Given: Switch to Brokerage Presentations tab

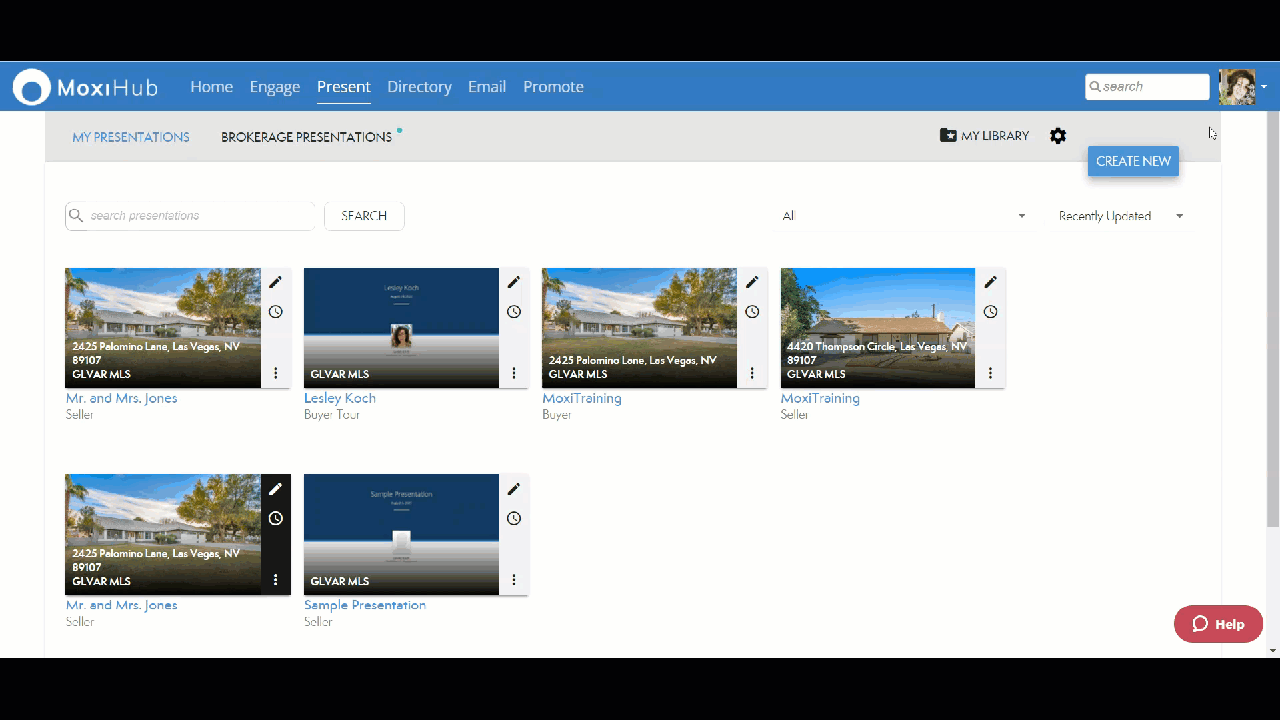Looking at the screenshot, I should click(x=306, y=137).
